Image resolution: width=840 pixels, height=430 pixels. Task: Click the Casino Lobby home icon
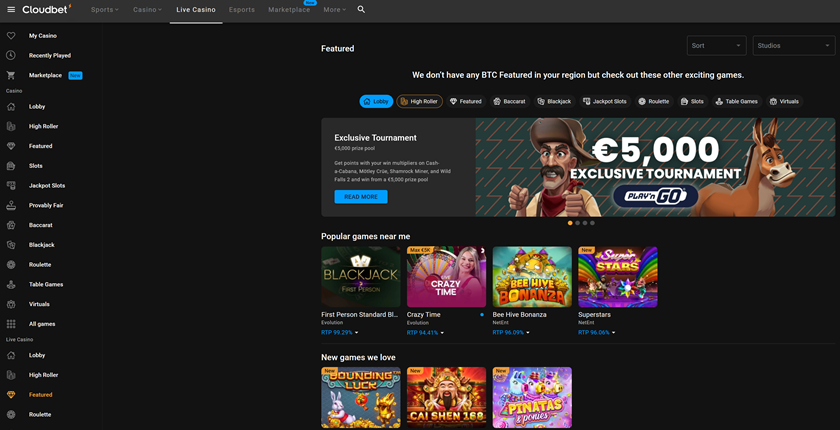coord(11,107)
